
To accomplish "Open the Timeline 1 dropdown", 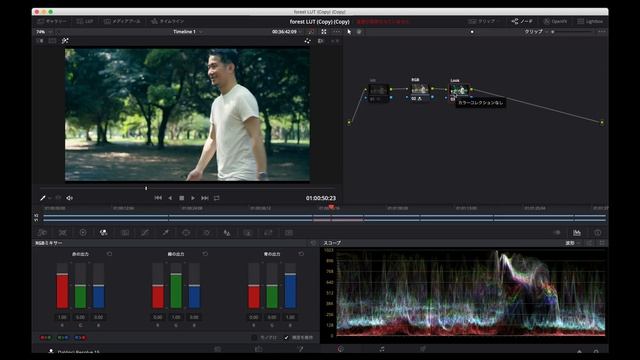I will [x=188, y=31].
